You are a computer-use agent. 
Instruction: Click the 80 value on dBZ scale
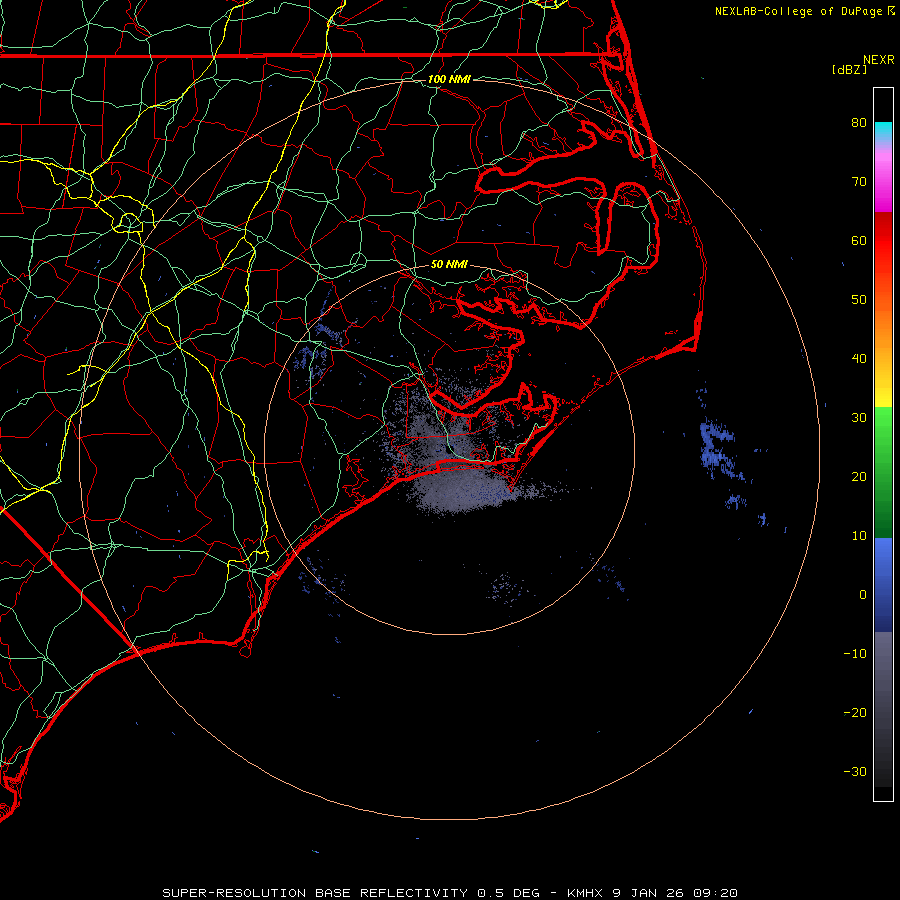point(859,122)
